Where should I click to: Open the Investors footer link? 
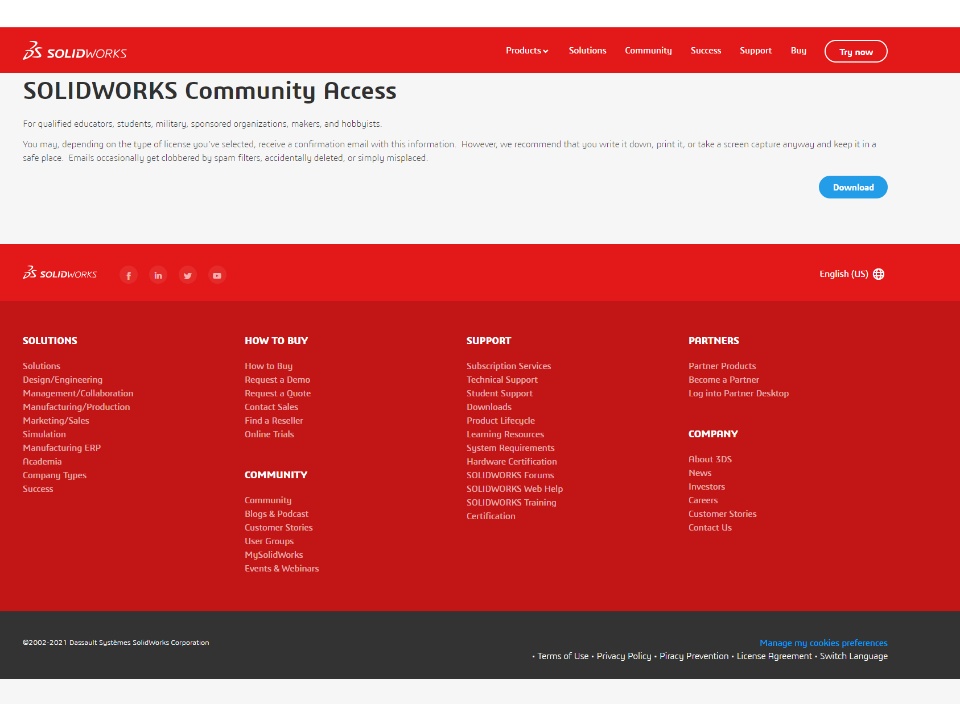pos(707,487)
